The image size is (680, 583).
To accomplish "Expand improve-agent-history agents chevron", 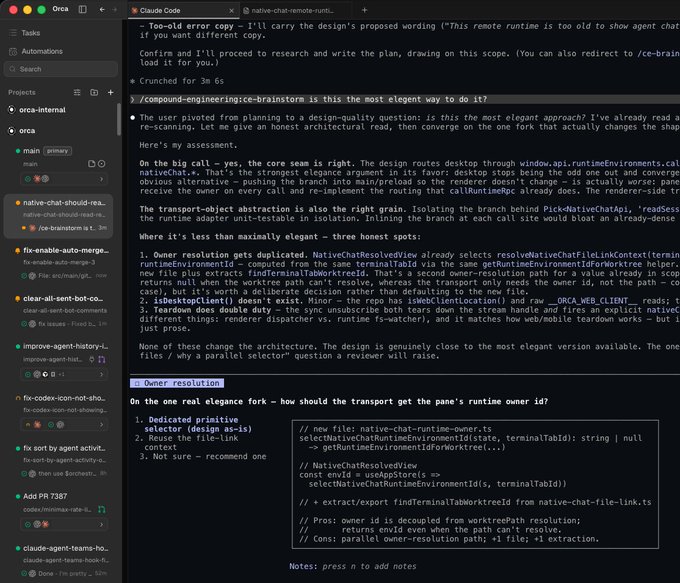I will pyautogui.click(x=101, y=374).
